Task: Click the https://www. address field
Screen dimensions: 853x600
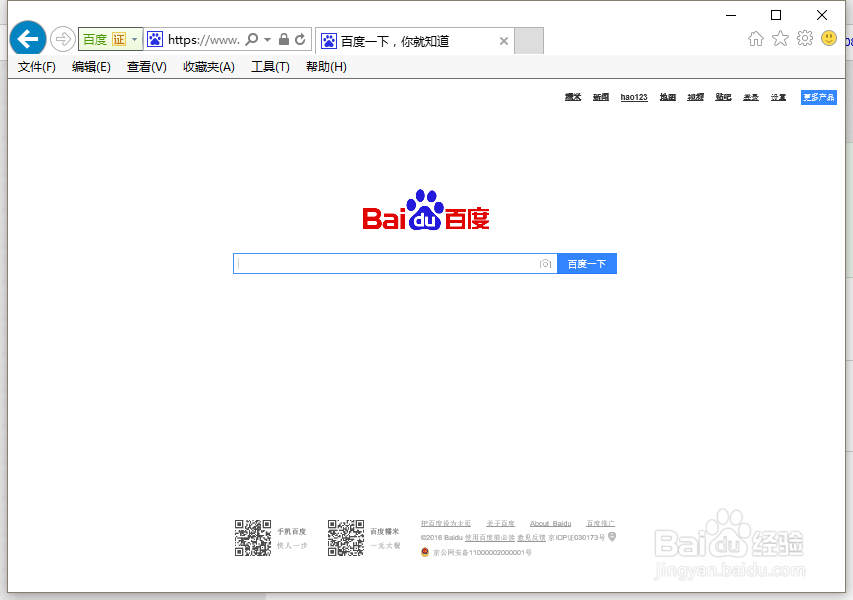Action: pos(203,40)
